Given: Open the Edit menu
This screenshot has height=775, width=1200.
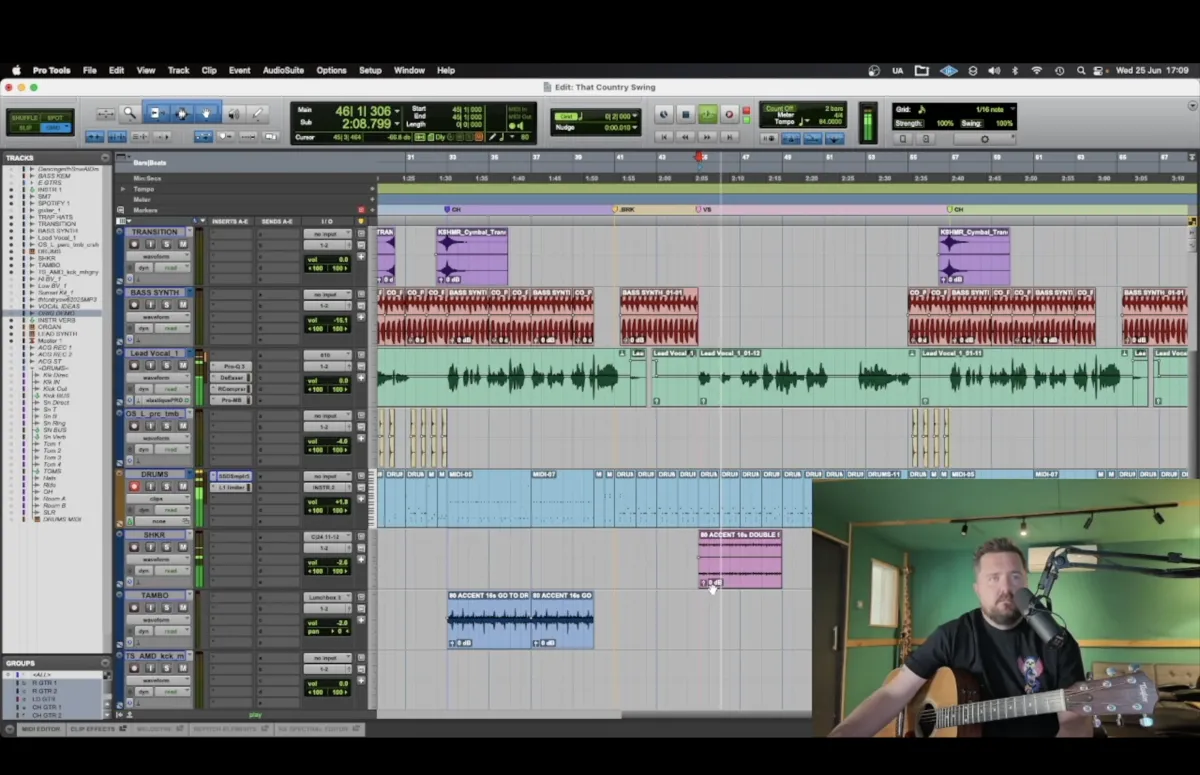Looking at the screenshot, I should 117,71.
